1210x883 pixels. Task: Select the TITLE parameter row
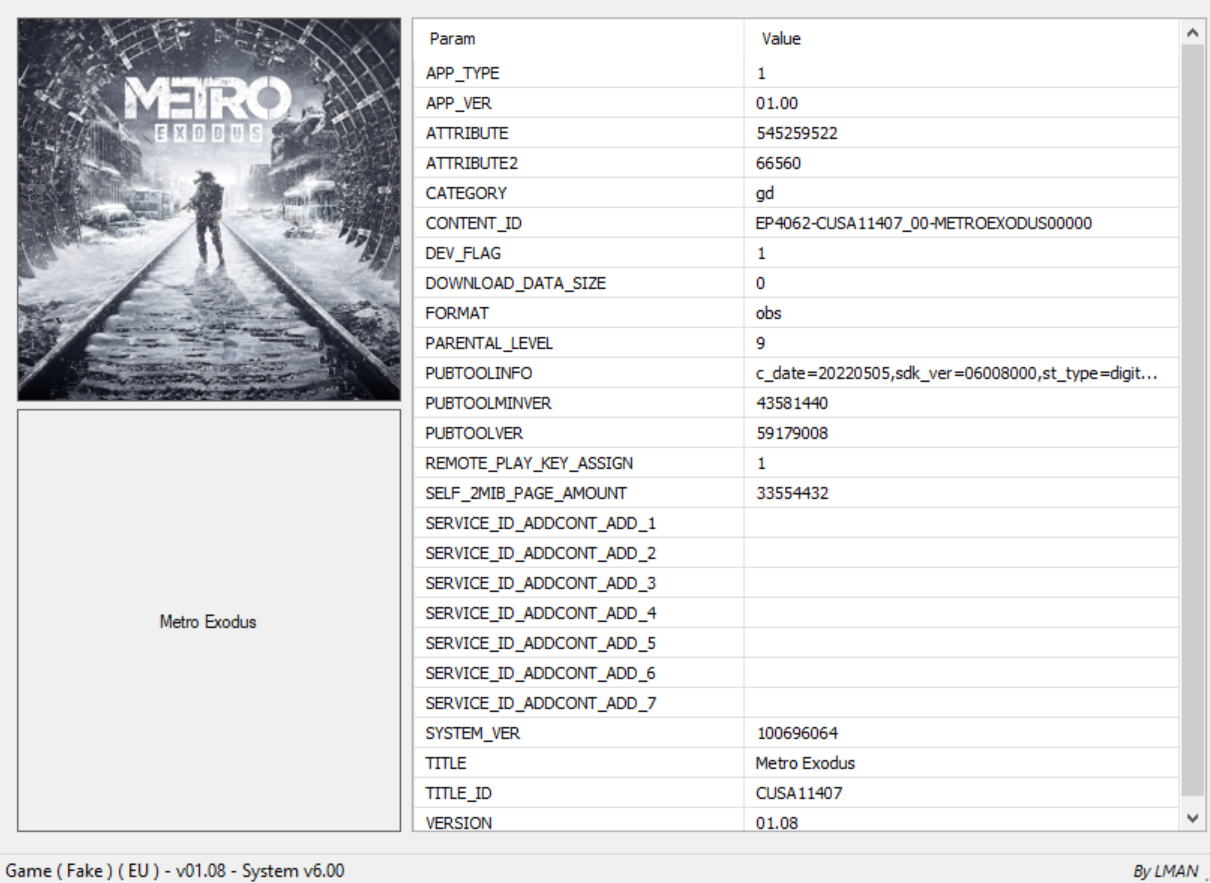(x=797, y=763)
